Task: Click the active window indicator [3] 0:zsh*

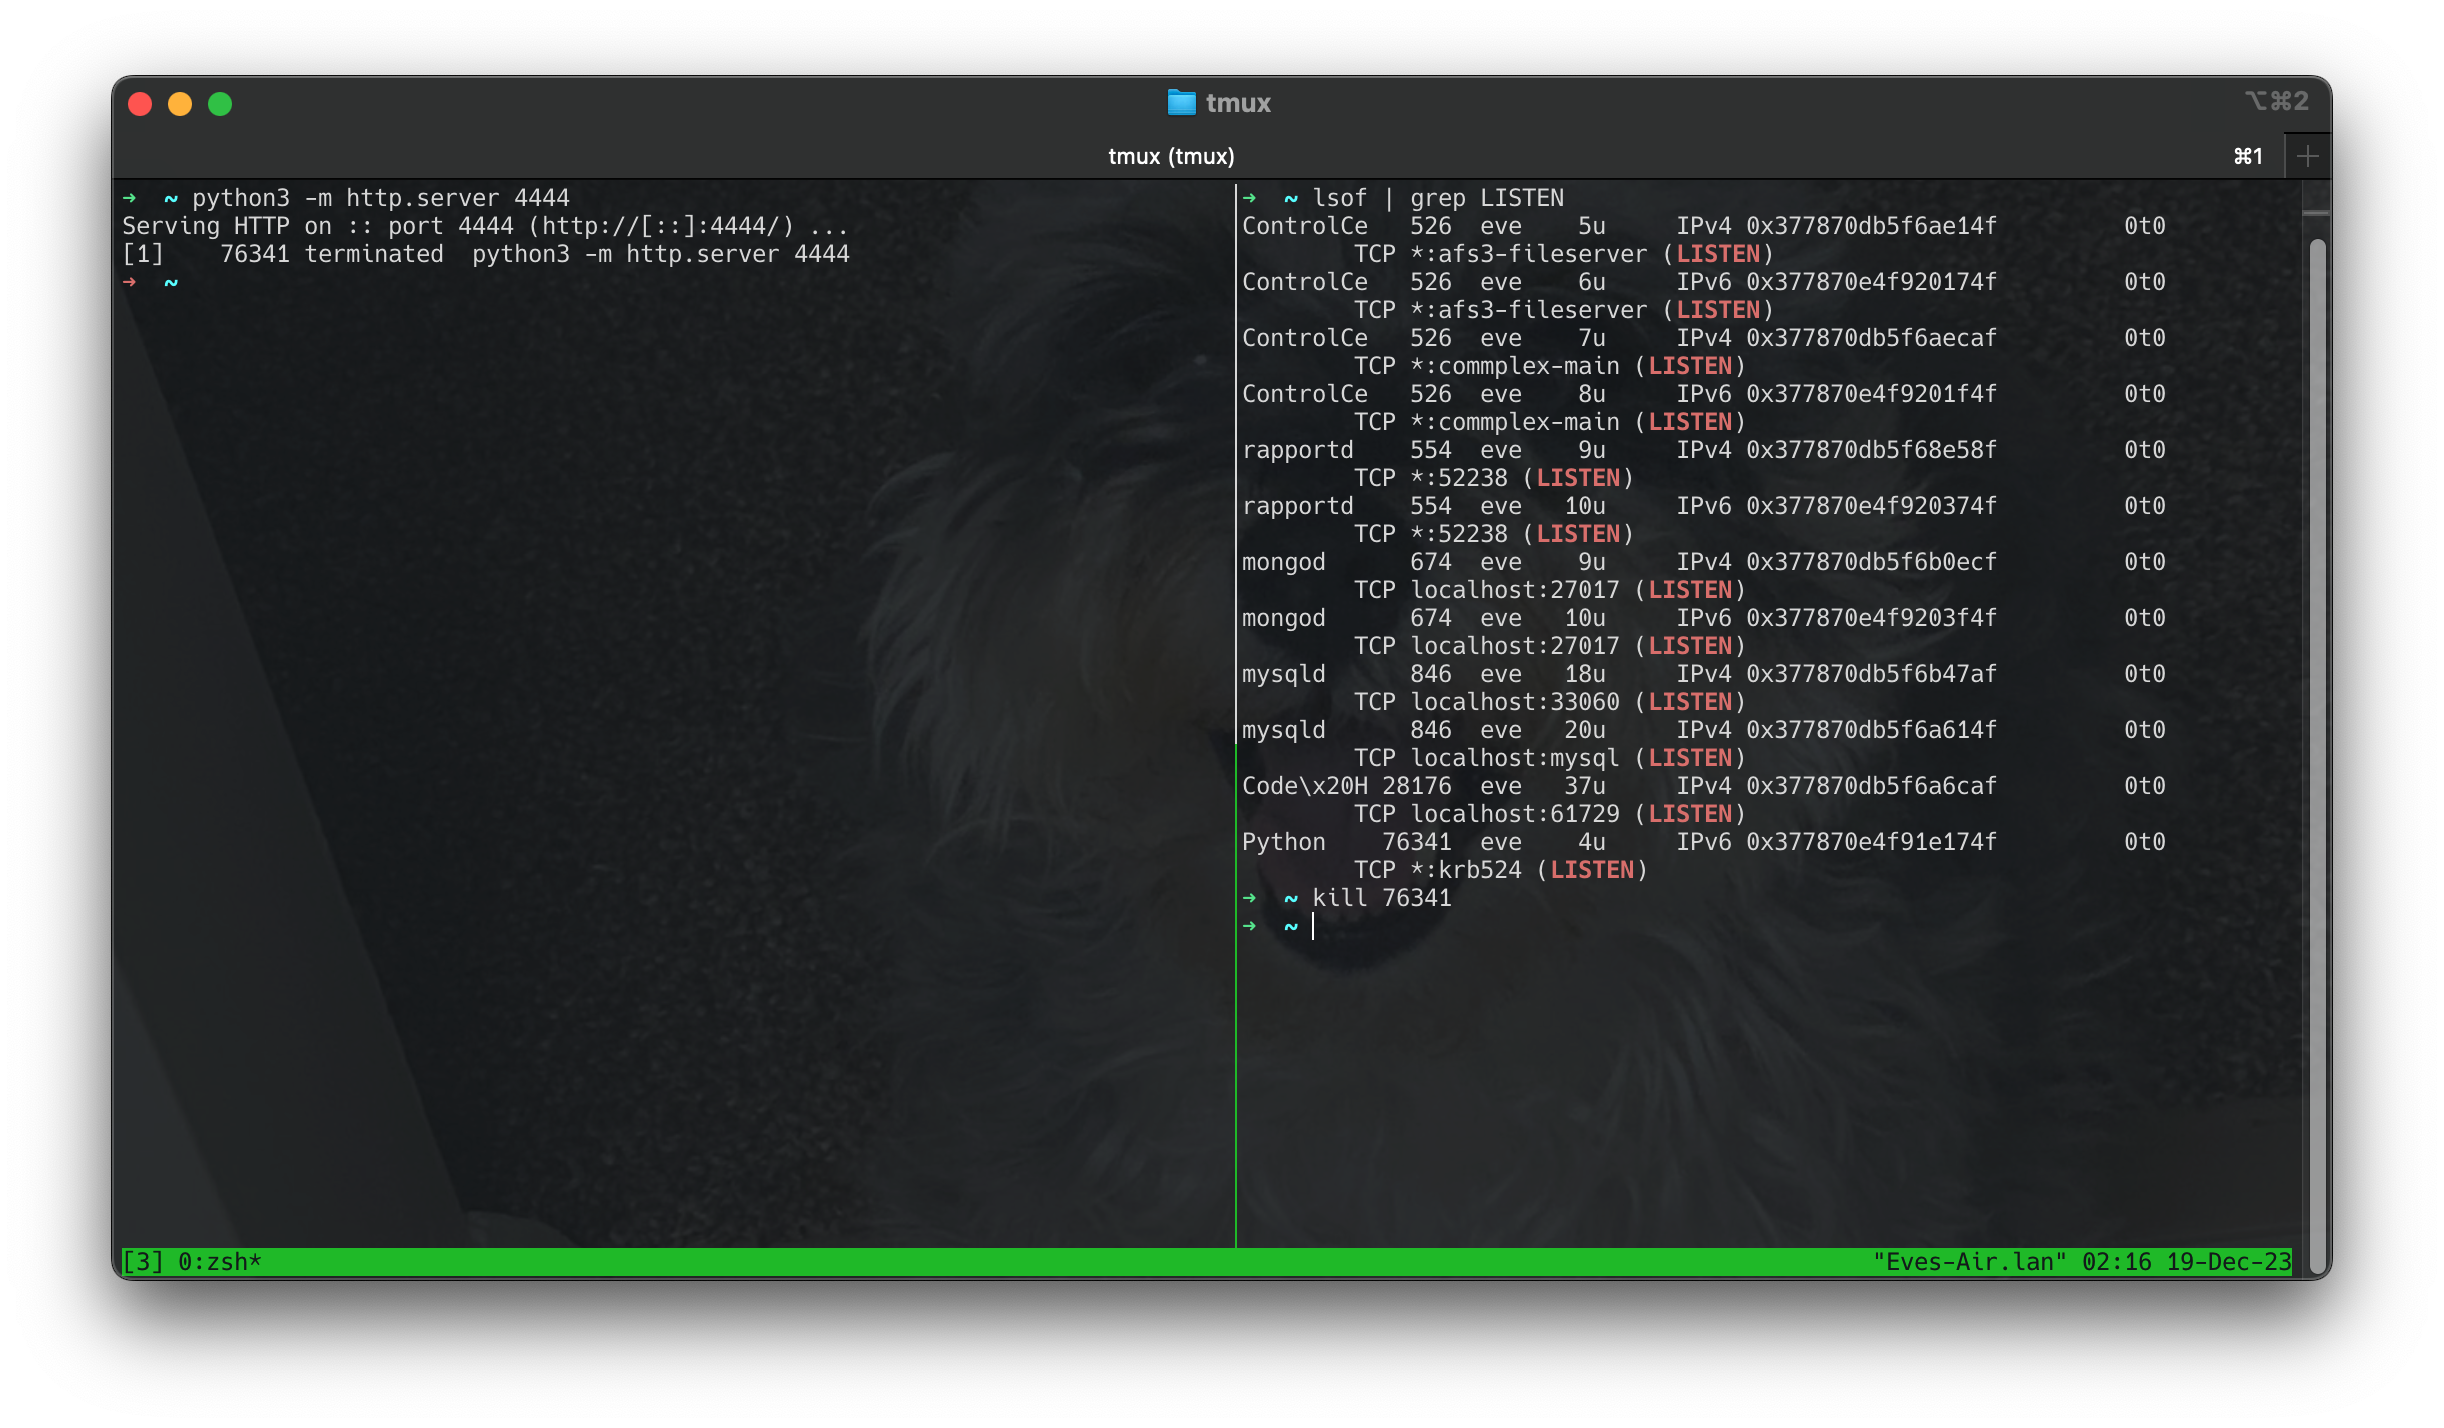Action: click(x=192, y=1262)
